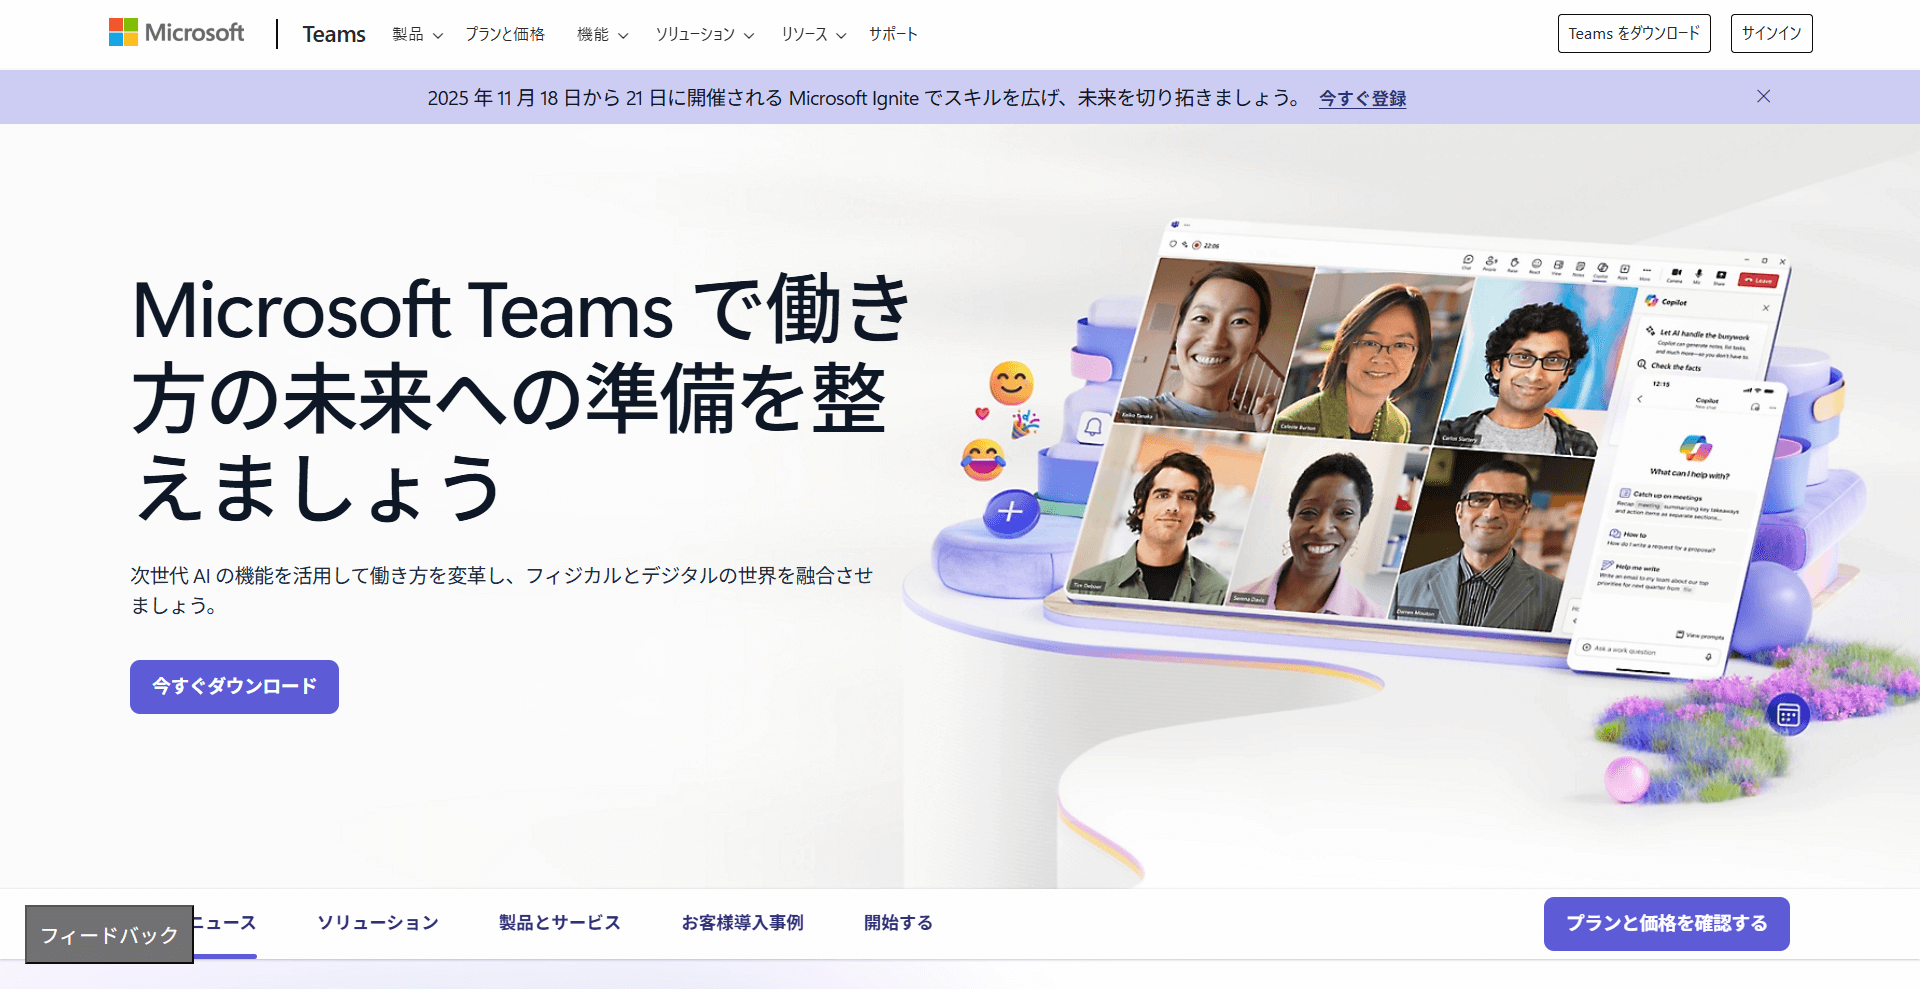1920x989 pixels.
Task: Go to the サポート page
Action: coord(893,34)
